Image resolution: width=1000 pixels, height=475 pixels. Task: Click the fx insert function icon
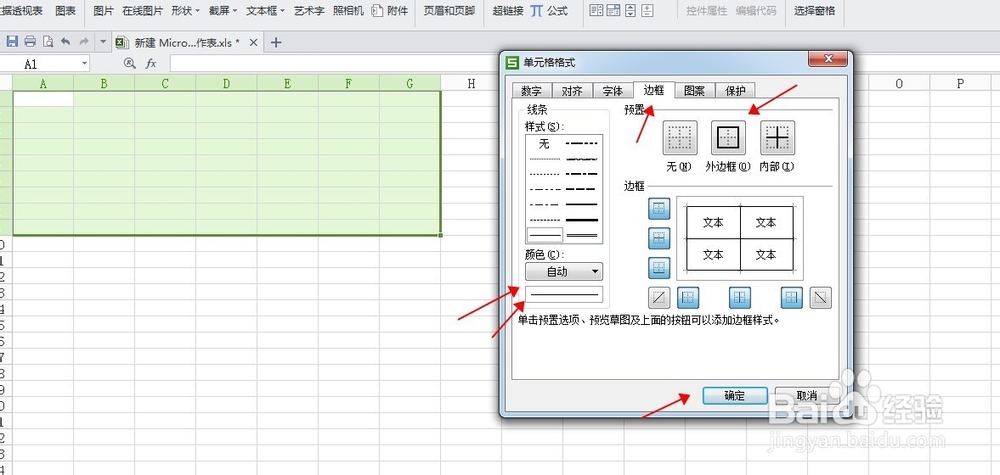(151, 63)
